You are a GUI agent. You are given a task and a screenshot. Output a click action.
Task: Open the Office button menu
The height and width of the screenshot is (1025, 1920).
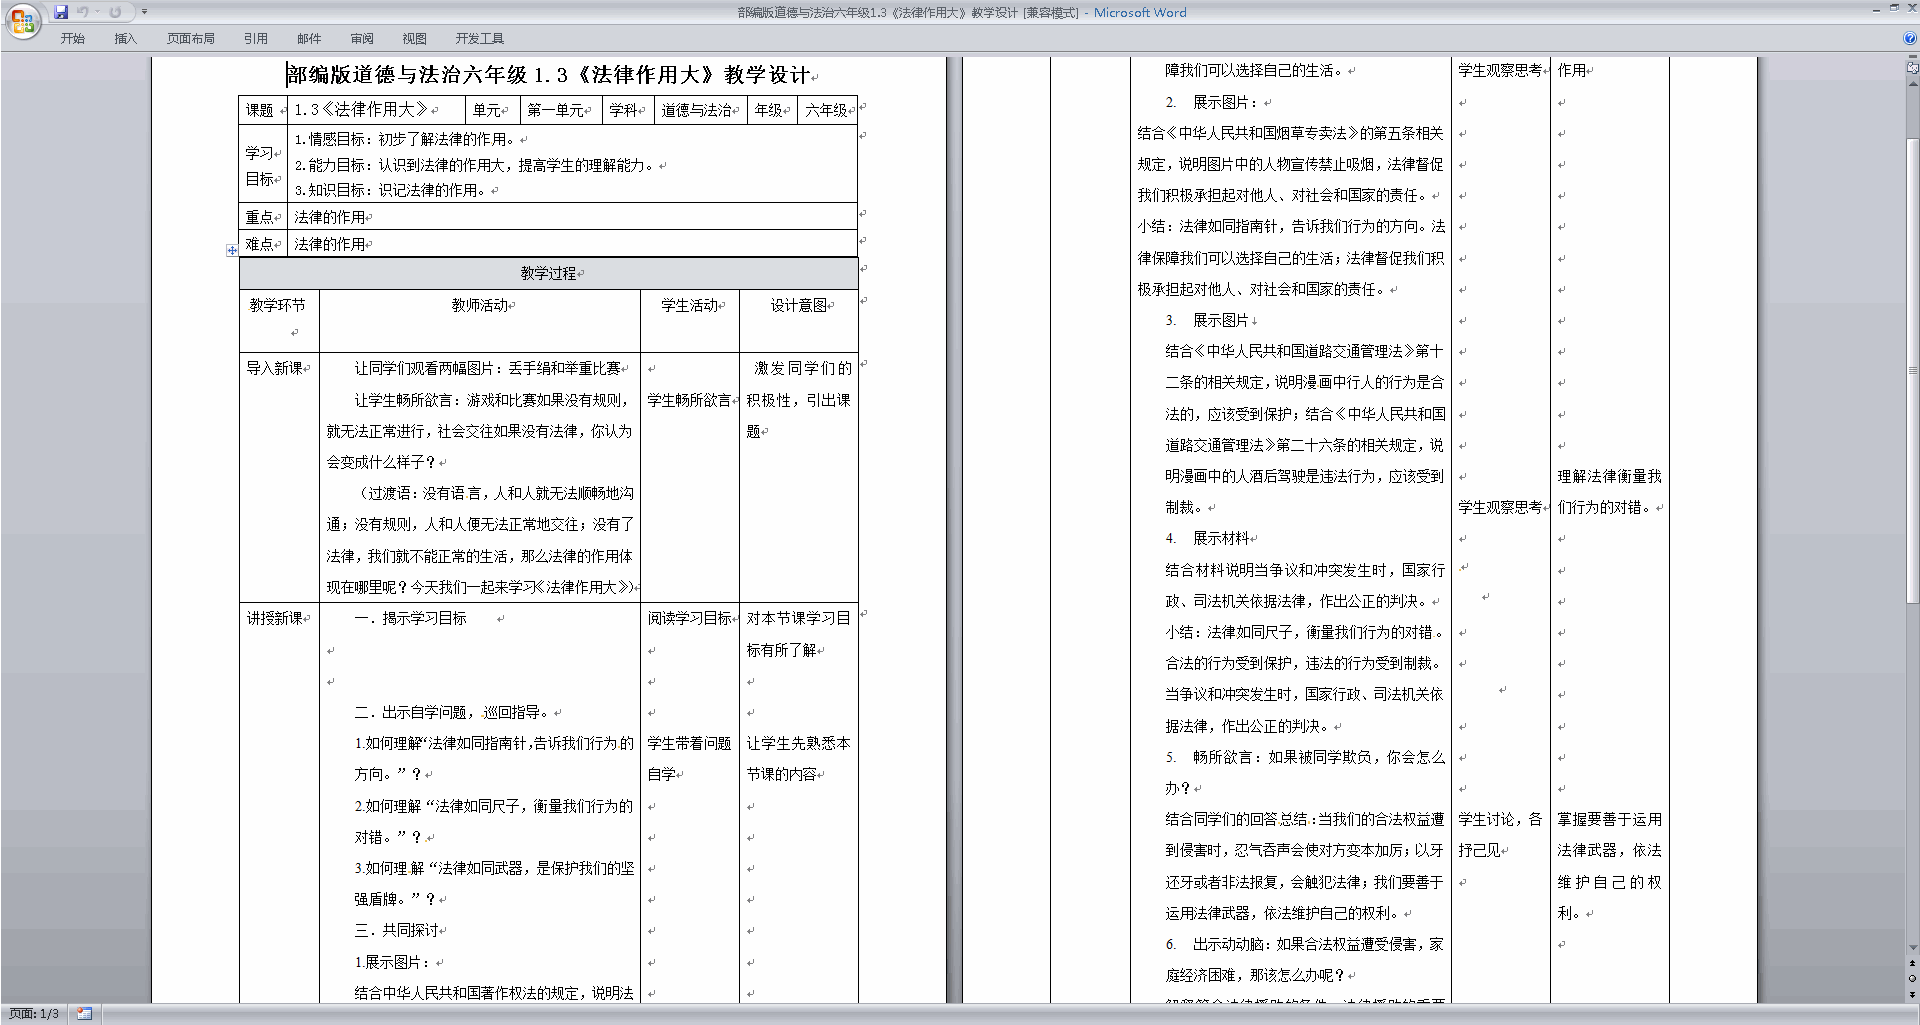pos(22,21)
